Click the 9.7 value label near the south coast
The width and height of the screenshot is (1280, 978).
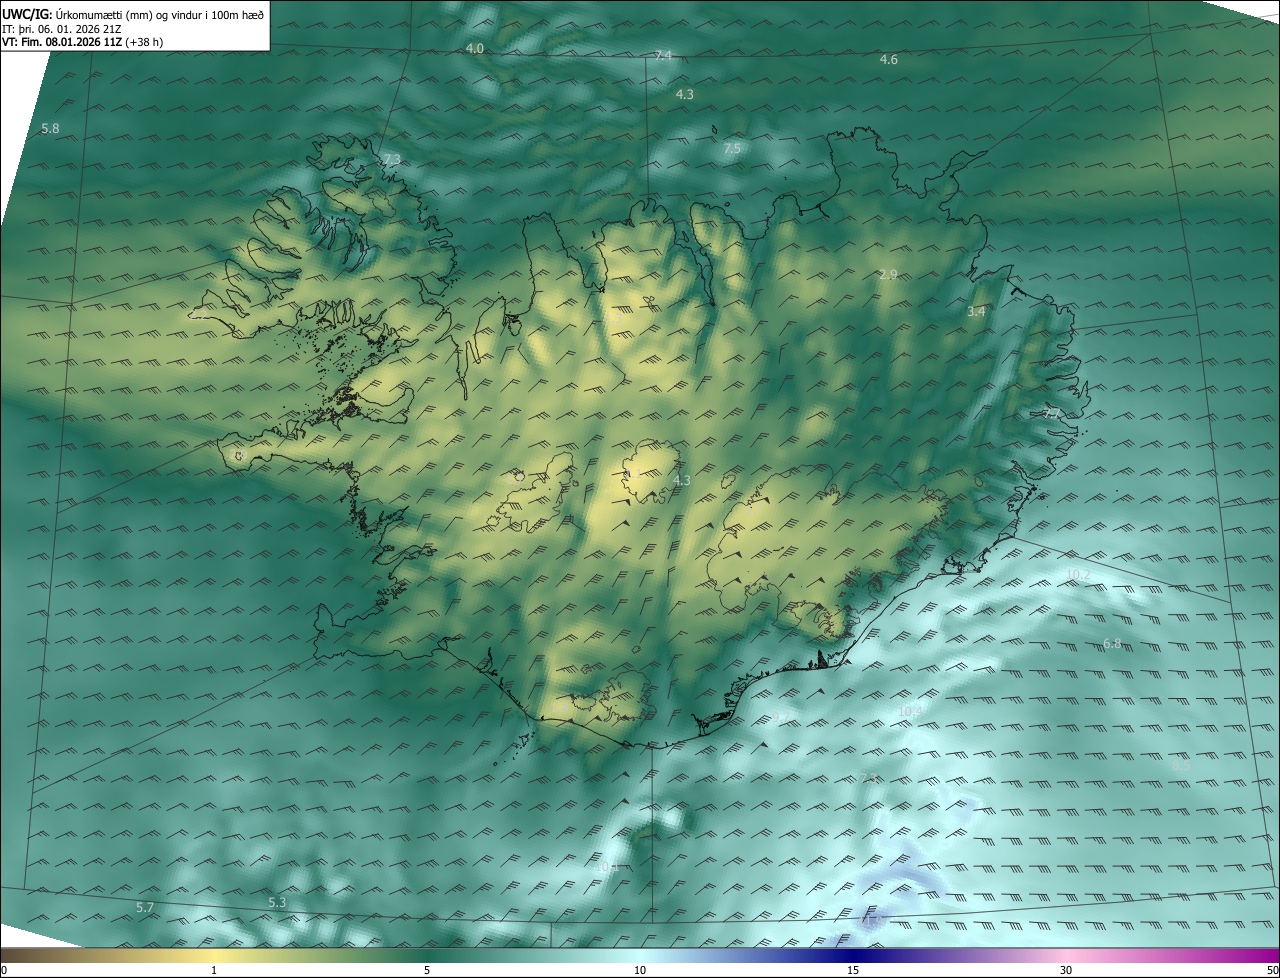point(781,717)
